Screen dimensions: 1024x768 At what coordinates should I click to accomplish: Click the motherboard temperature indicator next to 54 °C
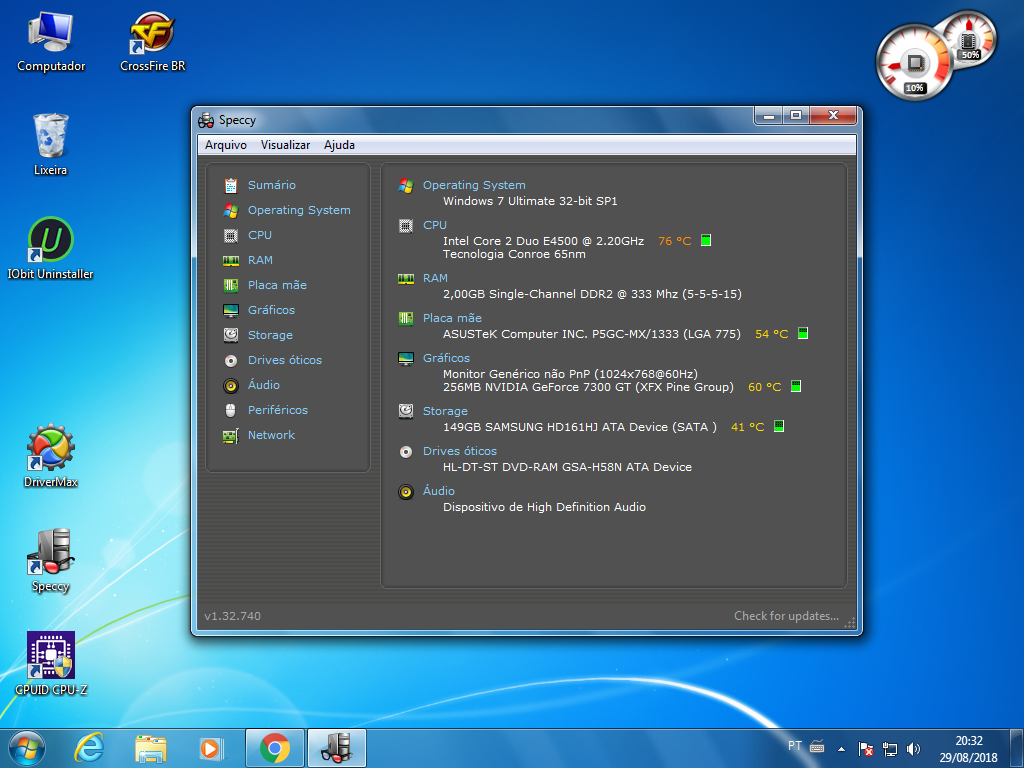803,333
